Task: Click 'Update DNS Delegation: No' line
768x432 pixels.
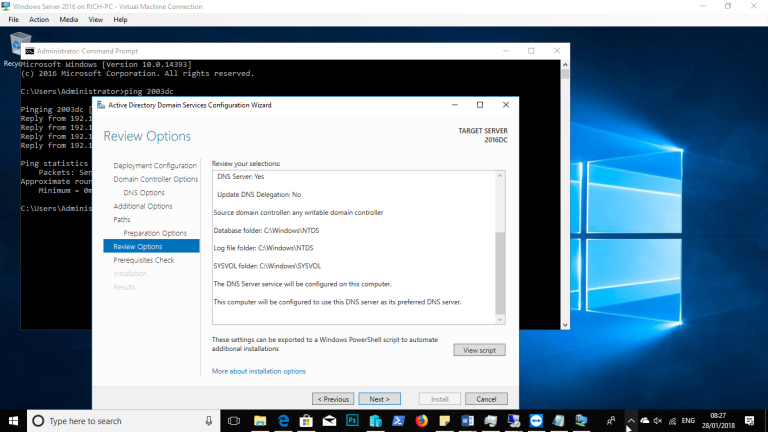Action: pyautogui.click(x=259, y=194)
